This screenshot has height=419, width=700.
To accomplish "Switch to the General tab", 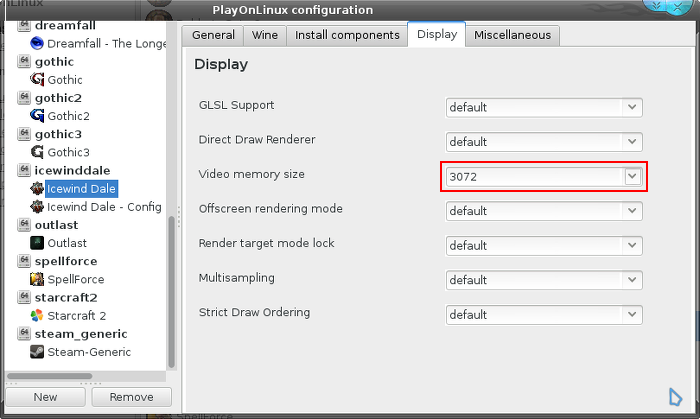I will 213,35.
